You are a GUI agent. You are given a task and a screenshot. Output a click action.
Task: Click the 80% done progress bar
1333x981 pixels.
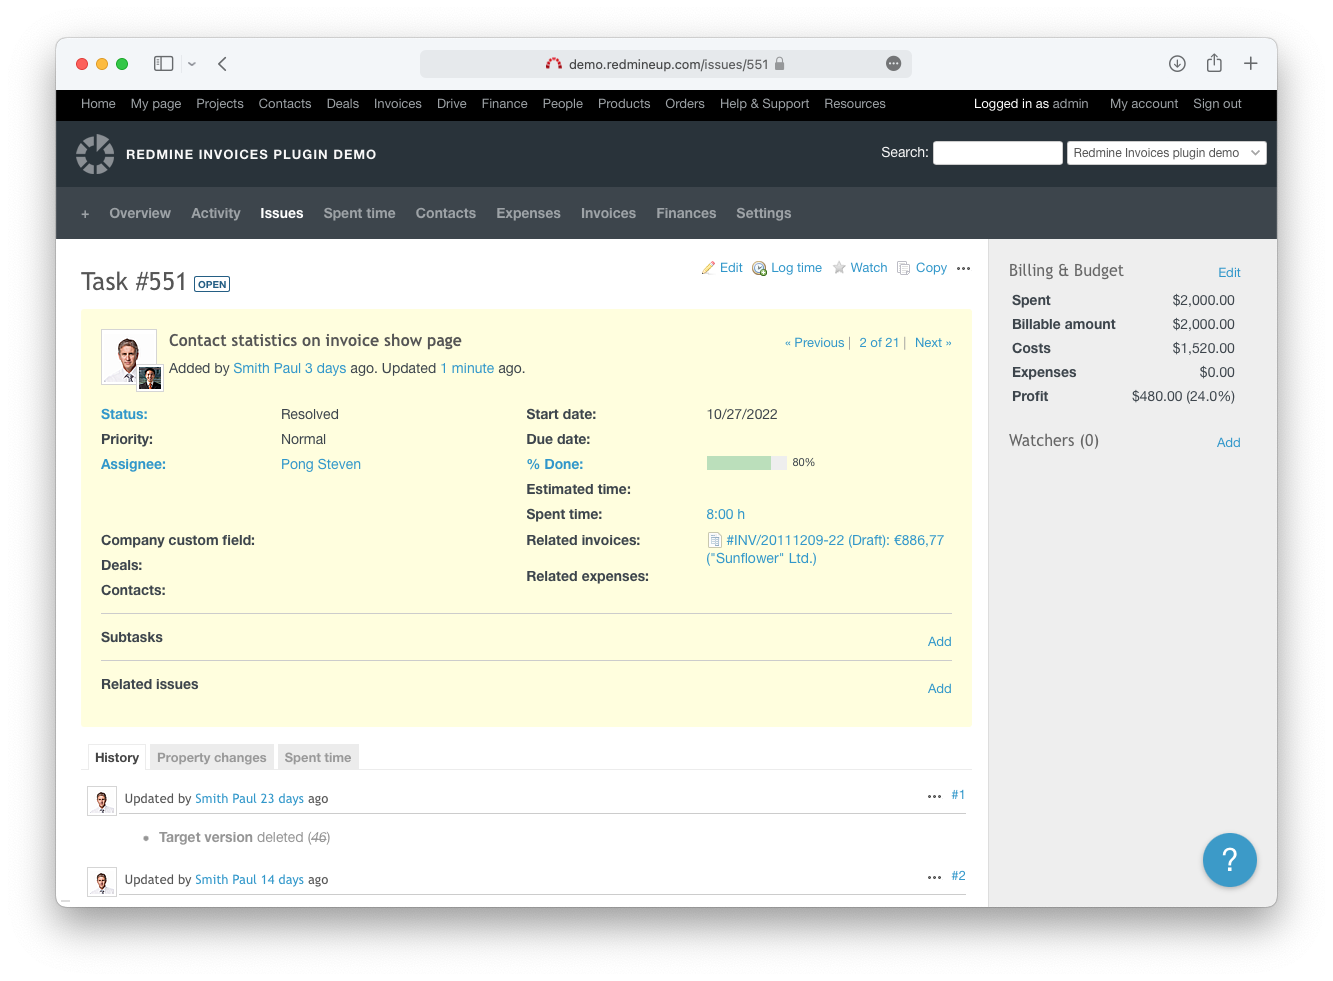pyautogui.click(x=746, y=463)
